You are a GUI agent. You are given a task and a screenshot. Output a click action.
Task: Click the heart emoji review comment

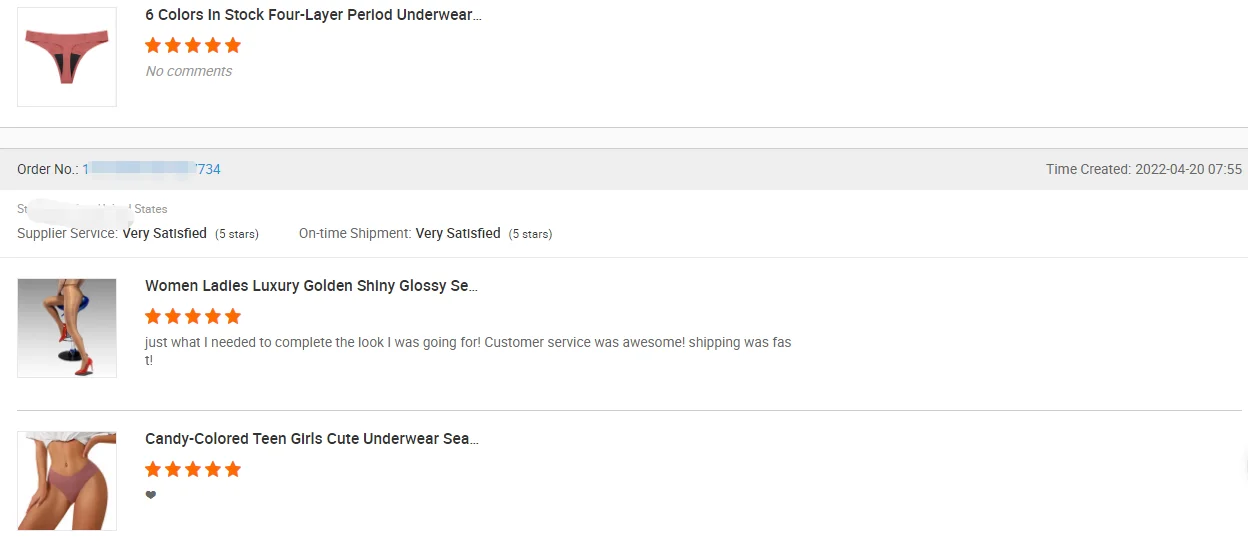pos(151,495)
